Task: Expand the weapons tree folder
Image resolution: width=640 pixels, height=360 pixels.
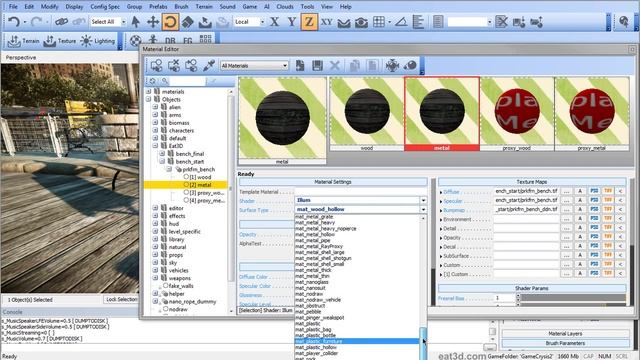Action: click(155, 278)
